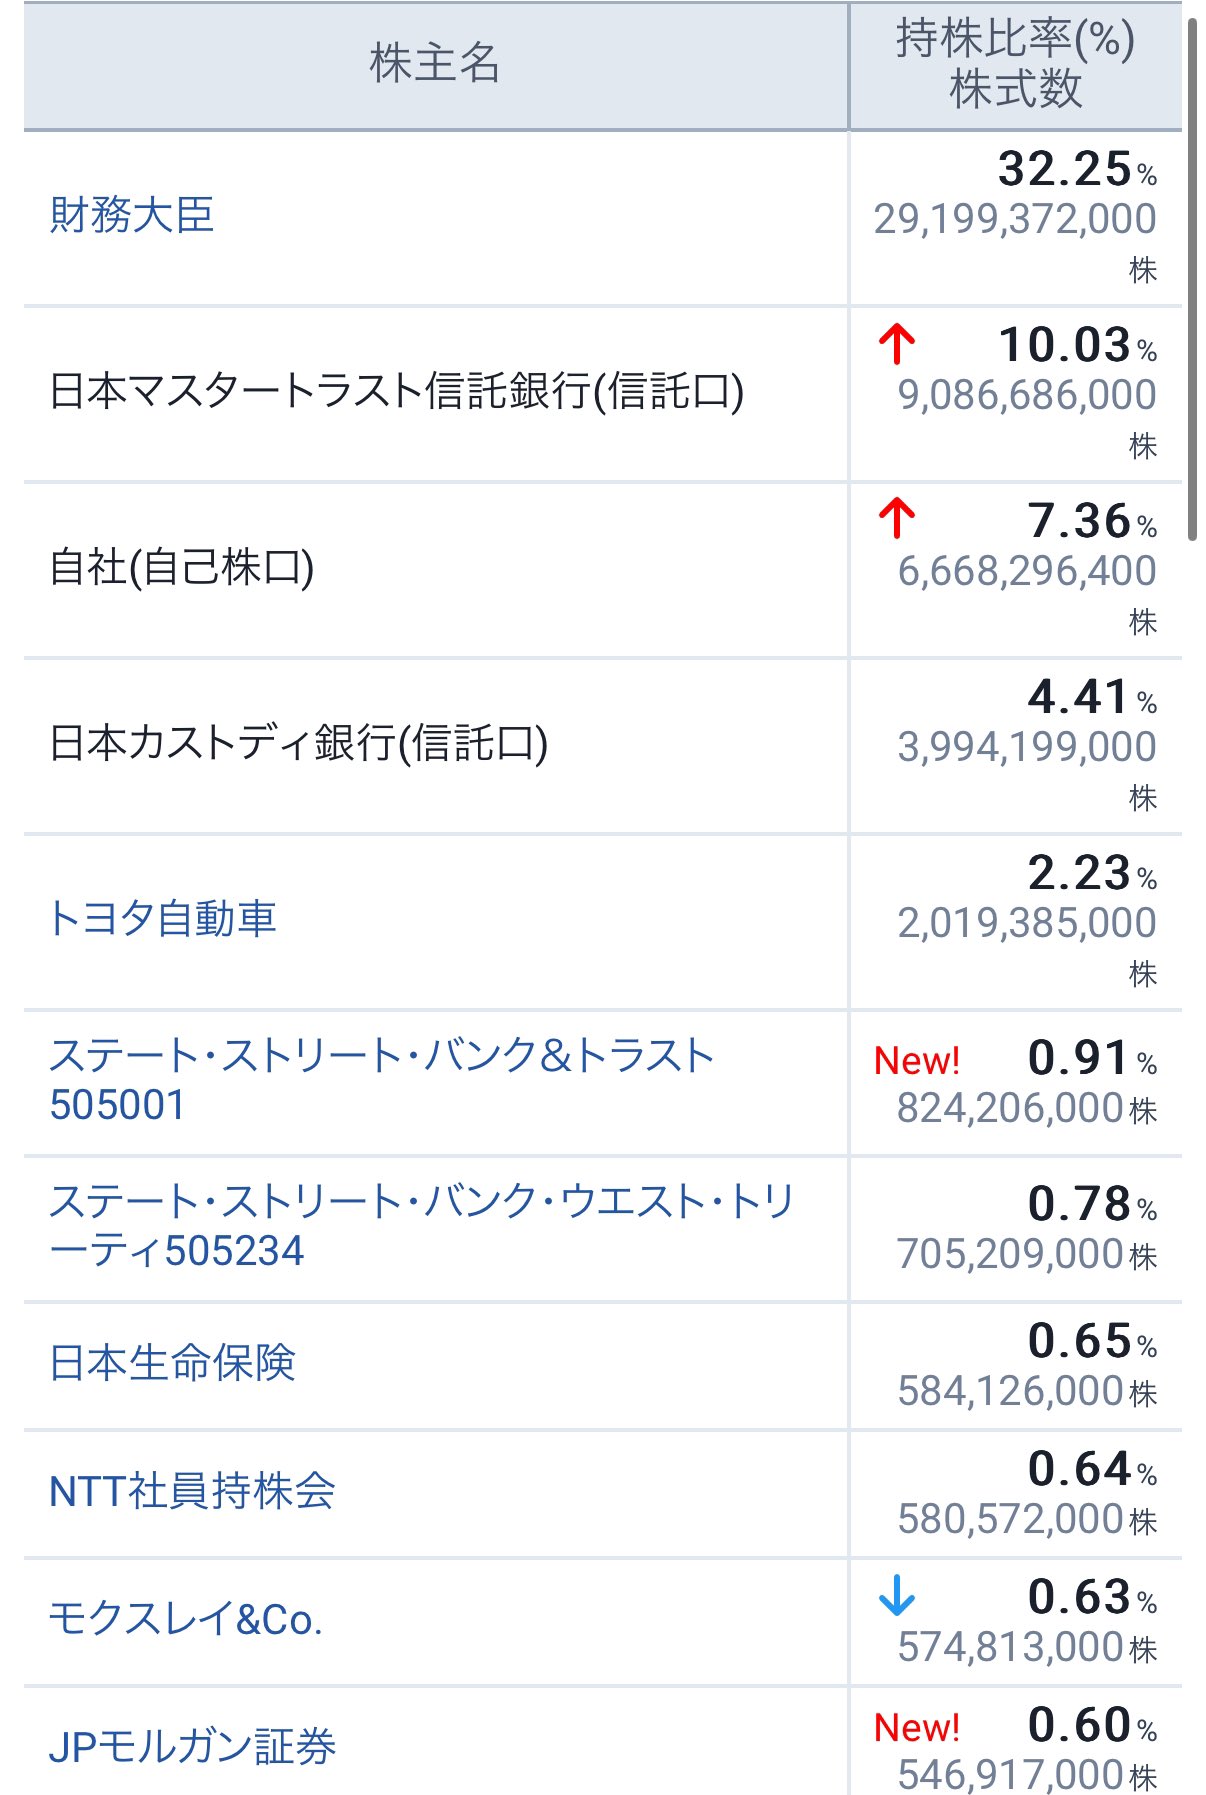Open the 日本生命保険 shareholder link
1206x1795 pixels.
(173, 1363)
